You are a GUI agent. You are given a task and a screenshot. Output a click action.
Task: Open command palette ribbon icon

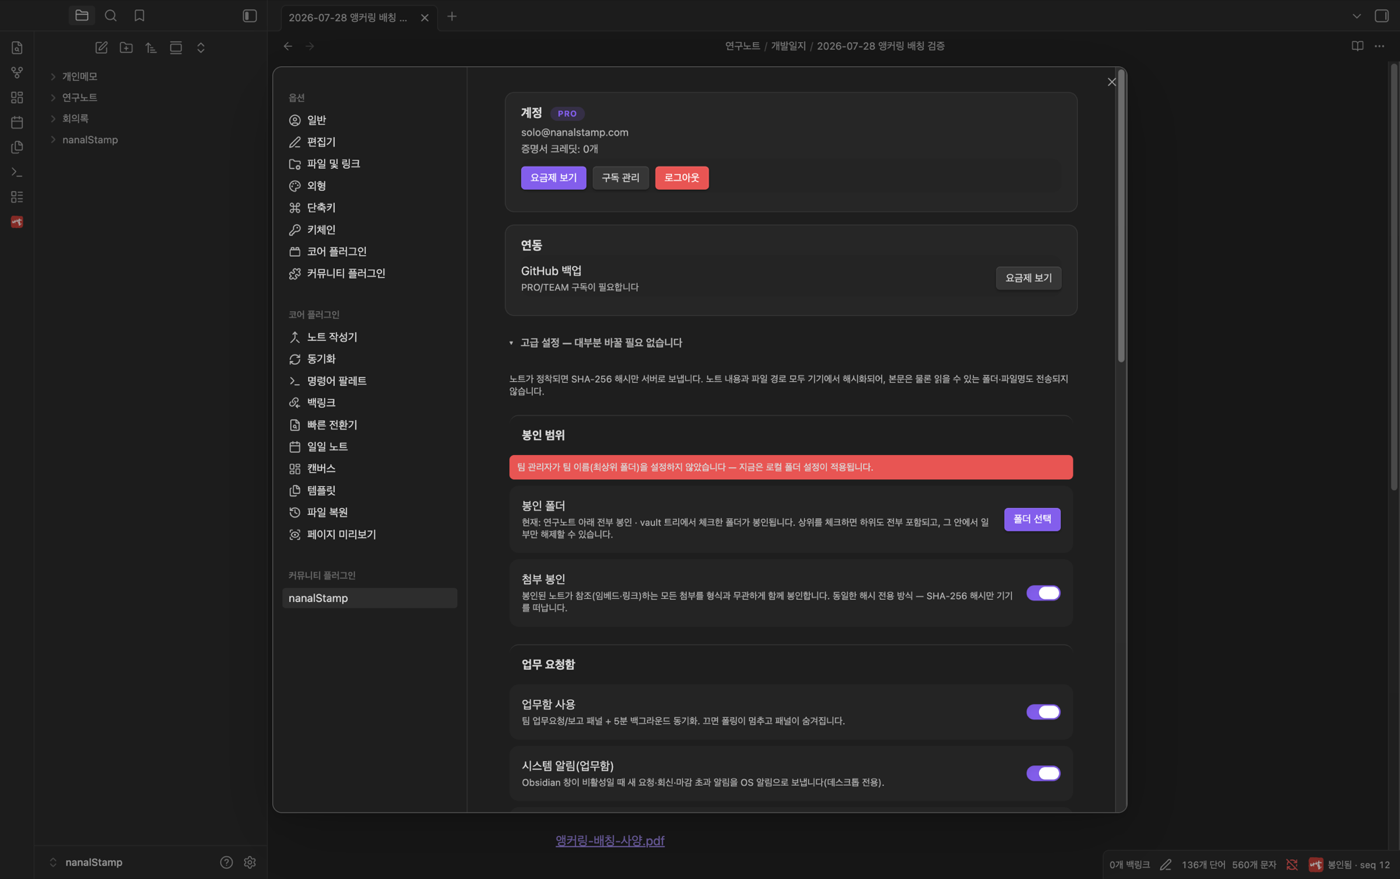point(17,172)
